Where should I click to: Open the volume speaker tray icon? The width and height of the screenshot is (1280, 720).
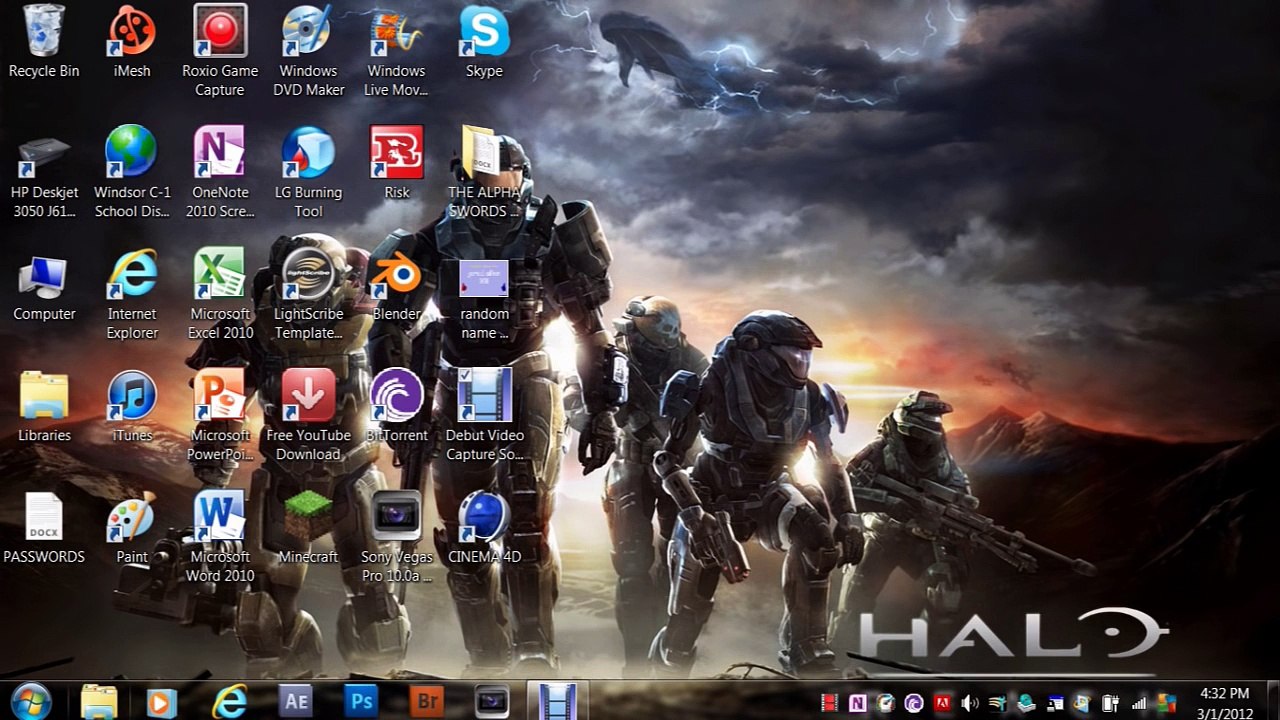coord(970,703)
